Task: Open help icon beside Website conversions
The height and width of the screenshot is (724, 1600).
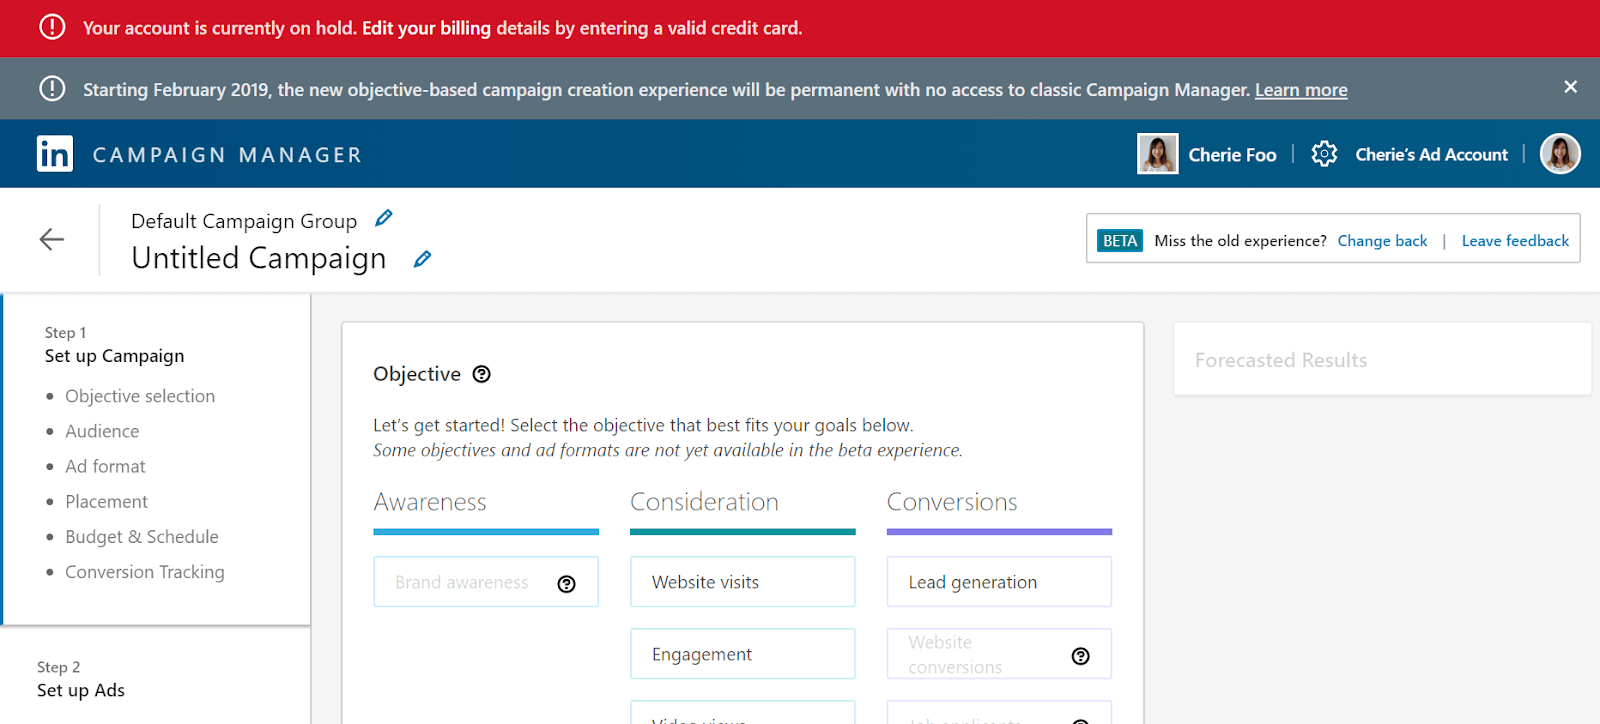Action: point(1081,656)
